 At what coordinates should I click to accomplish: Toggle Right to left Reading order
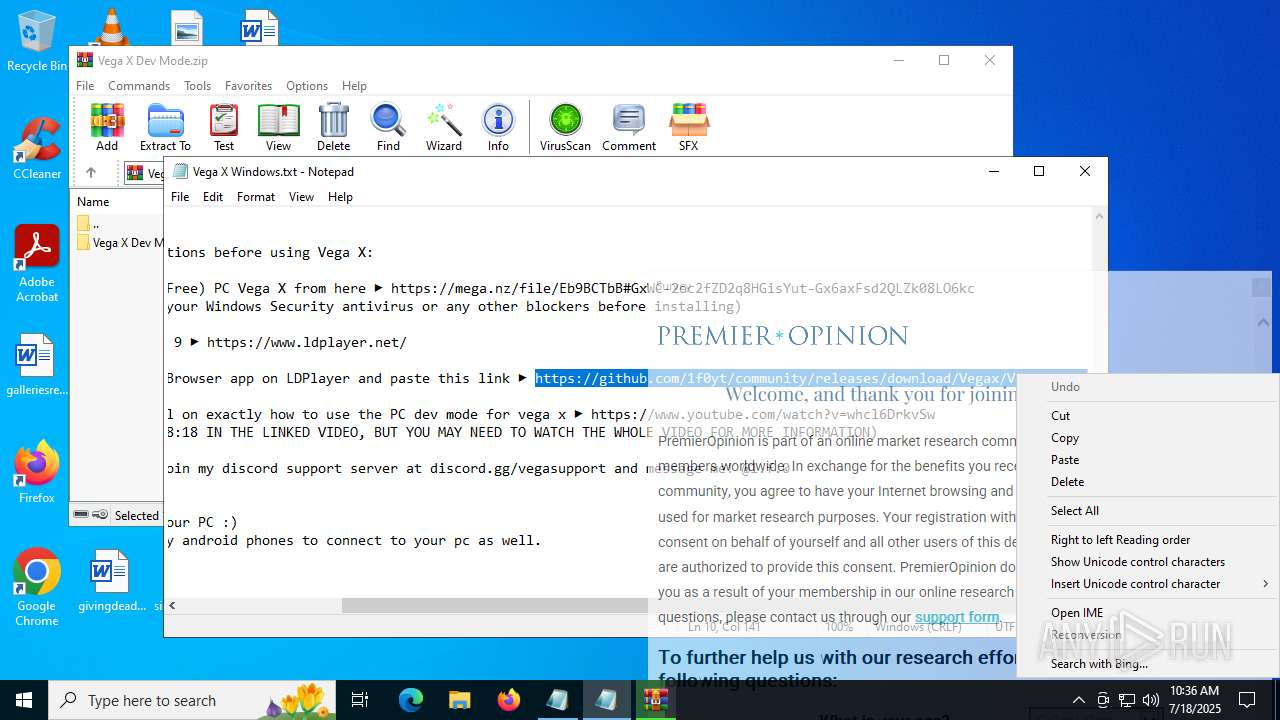1148,540
